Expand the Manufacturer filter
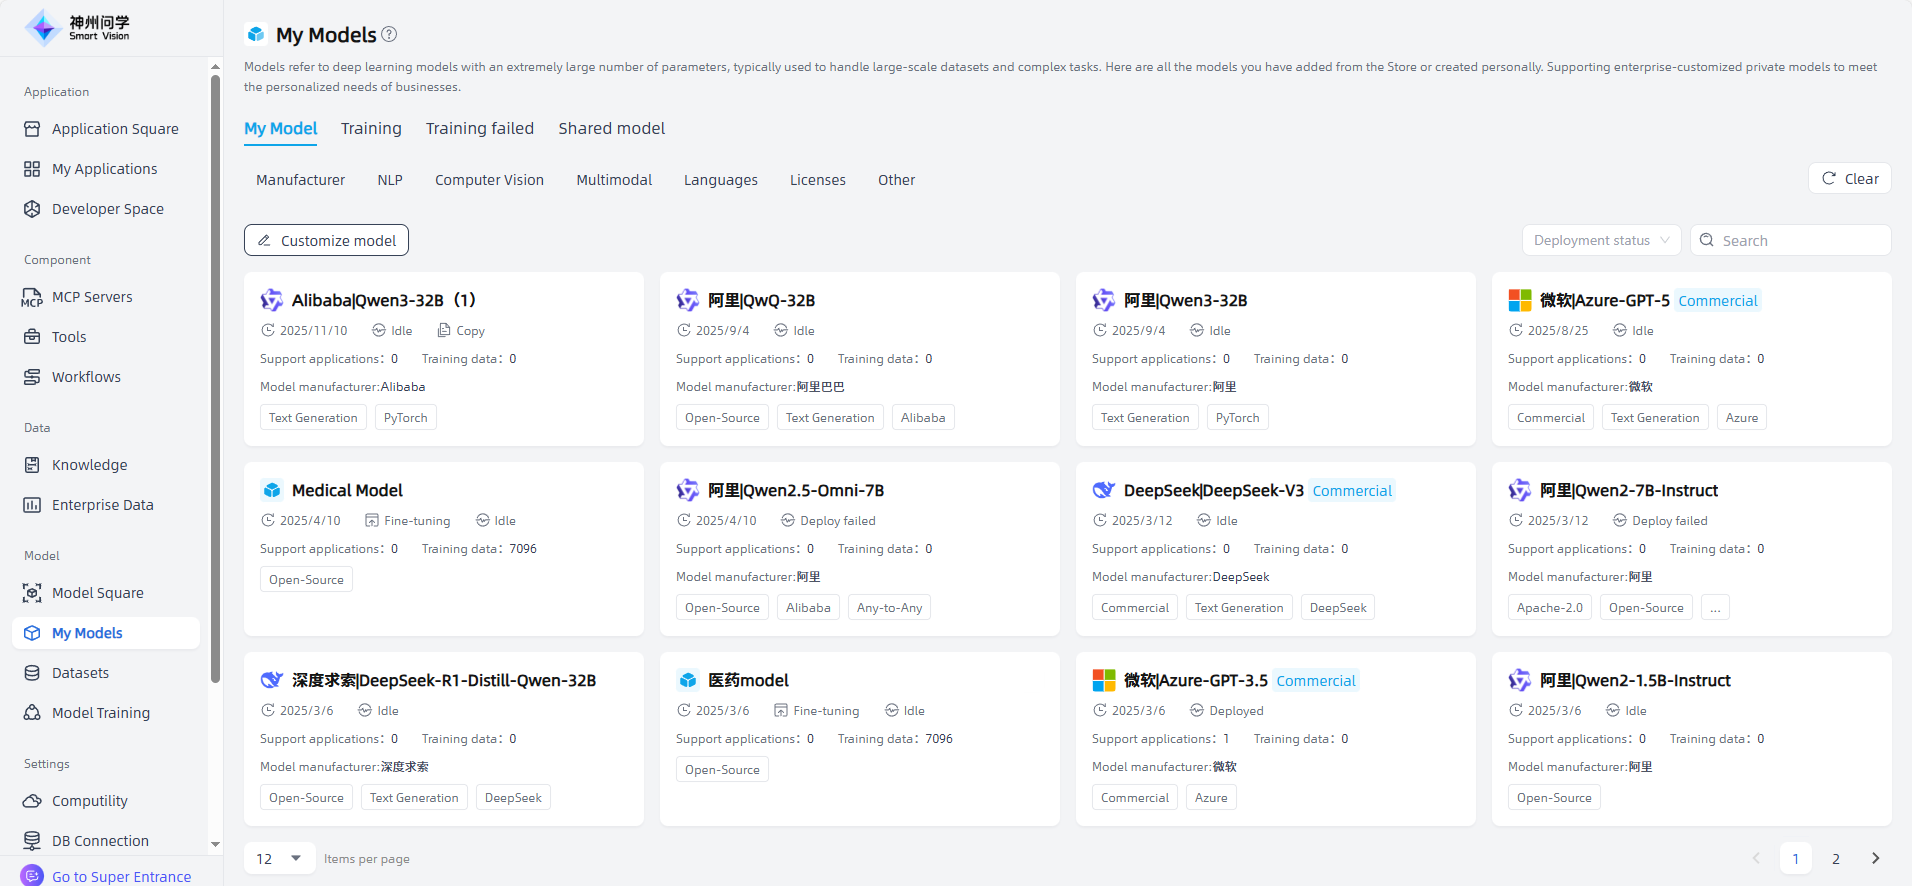This screenshot has height=886, width=1912. pos(300,180)
